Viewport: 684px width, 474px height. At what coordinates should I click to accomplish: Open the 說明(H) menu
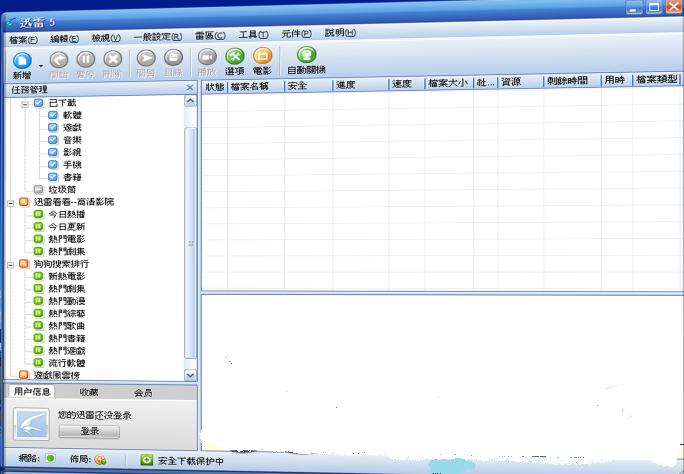pyautogui.click(x=340, y=33)
